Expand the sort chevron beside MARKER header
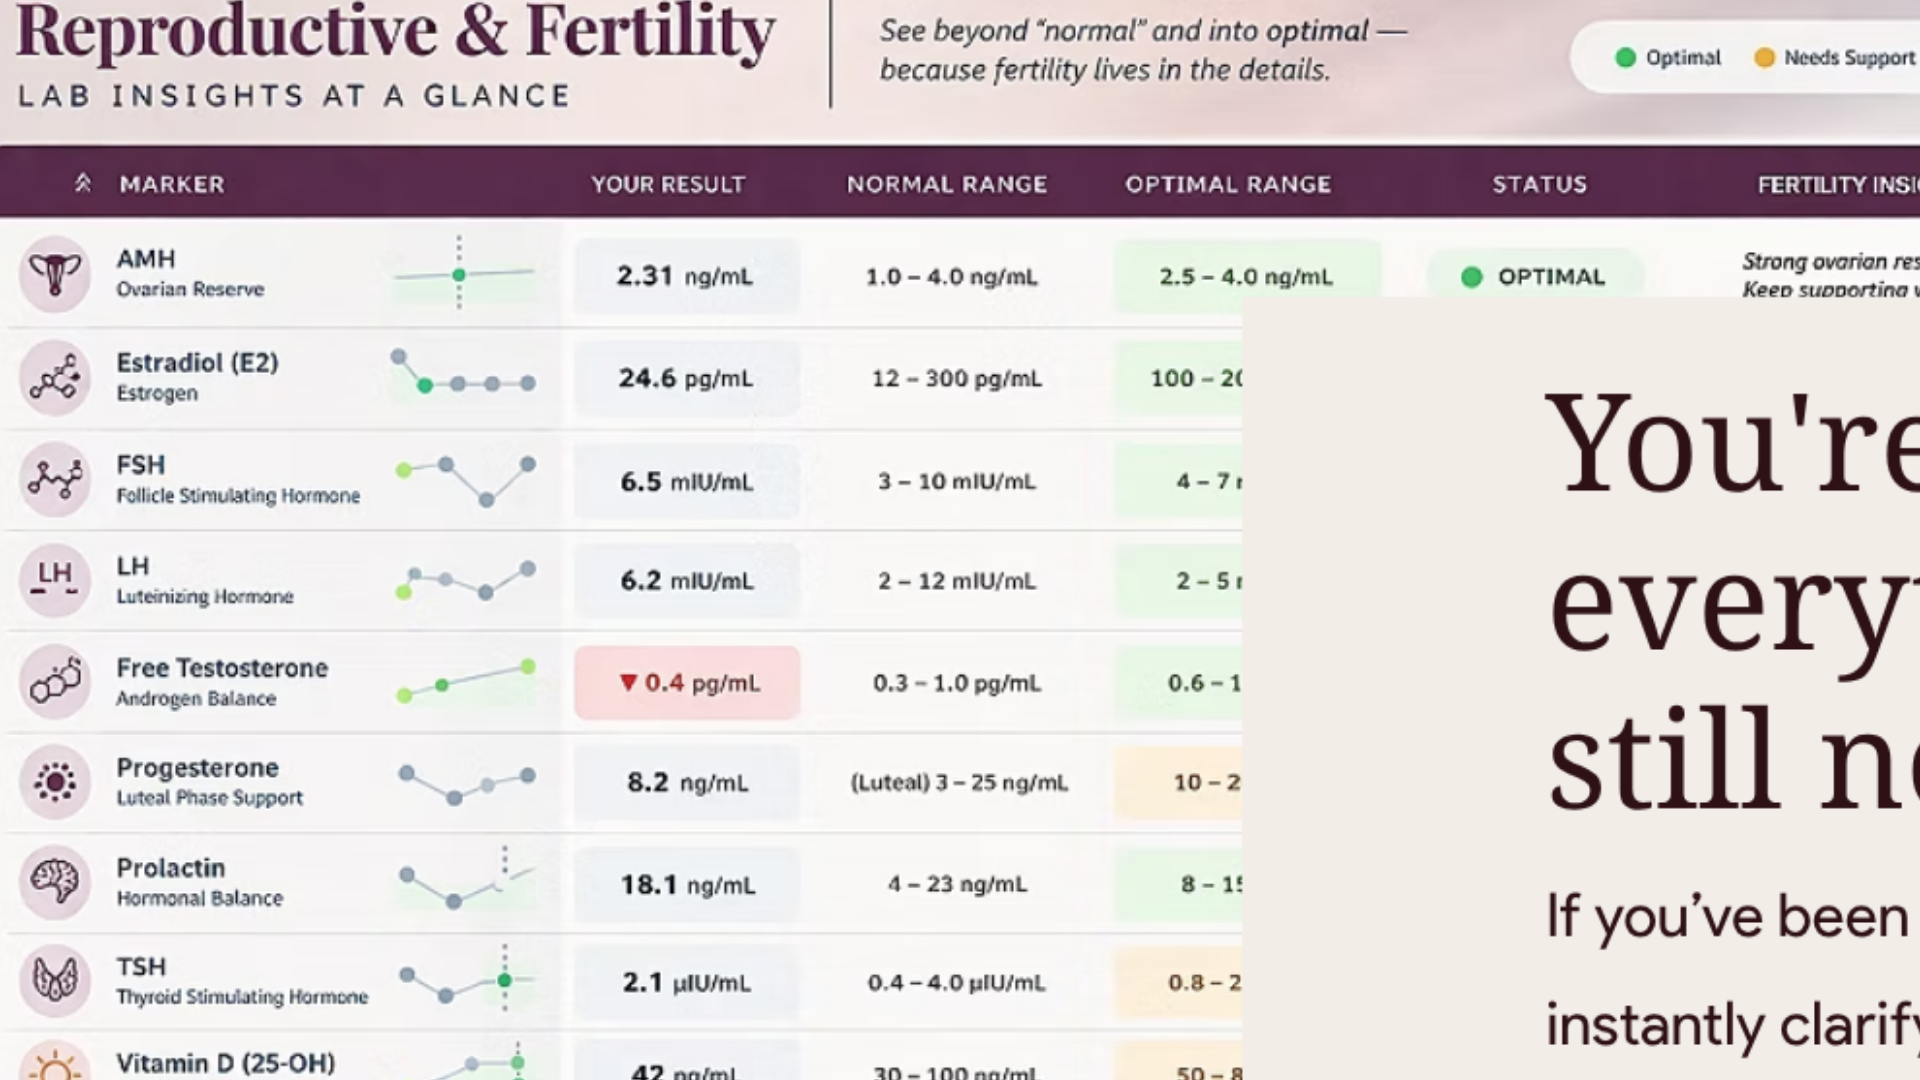The width and height of the screenshot is (1920, 1080). tap(83, 183)
